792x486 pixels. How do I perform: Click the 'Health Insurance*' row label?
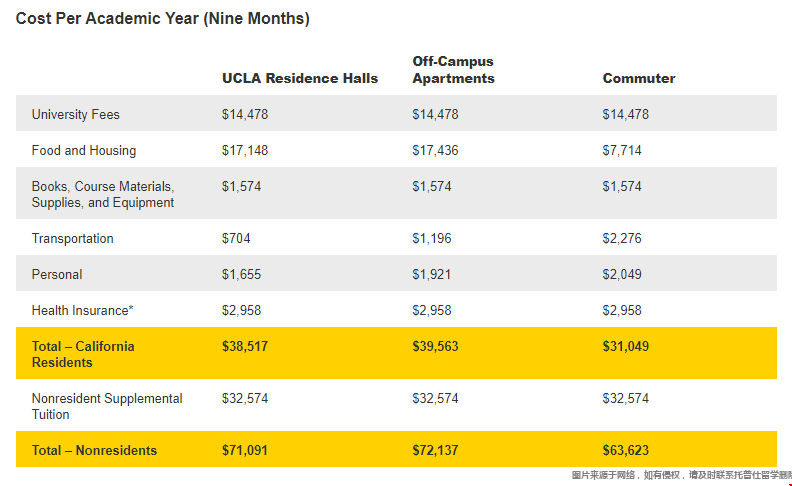pos(83,310)
